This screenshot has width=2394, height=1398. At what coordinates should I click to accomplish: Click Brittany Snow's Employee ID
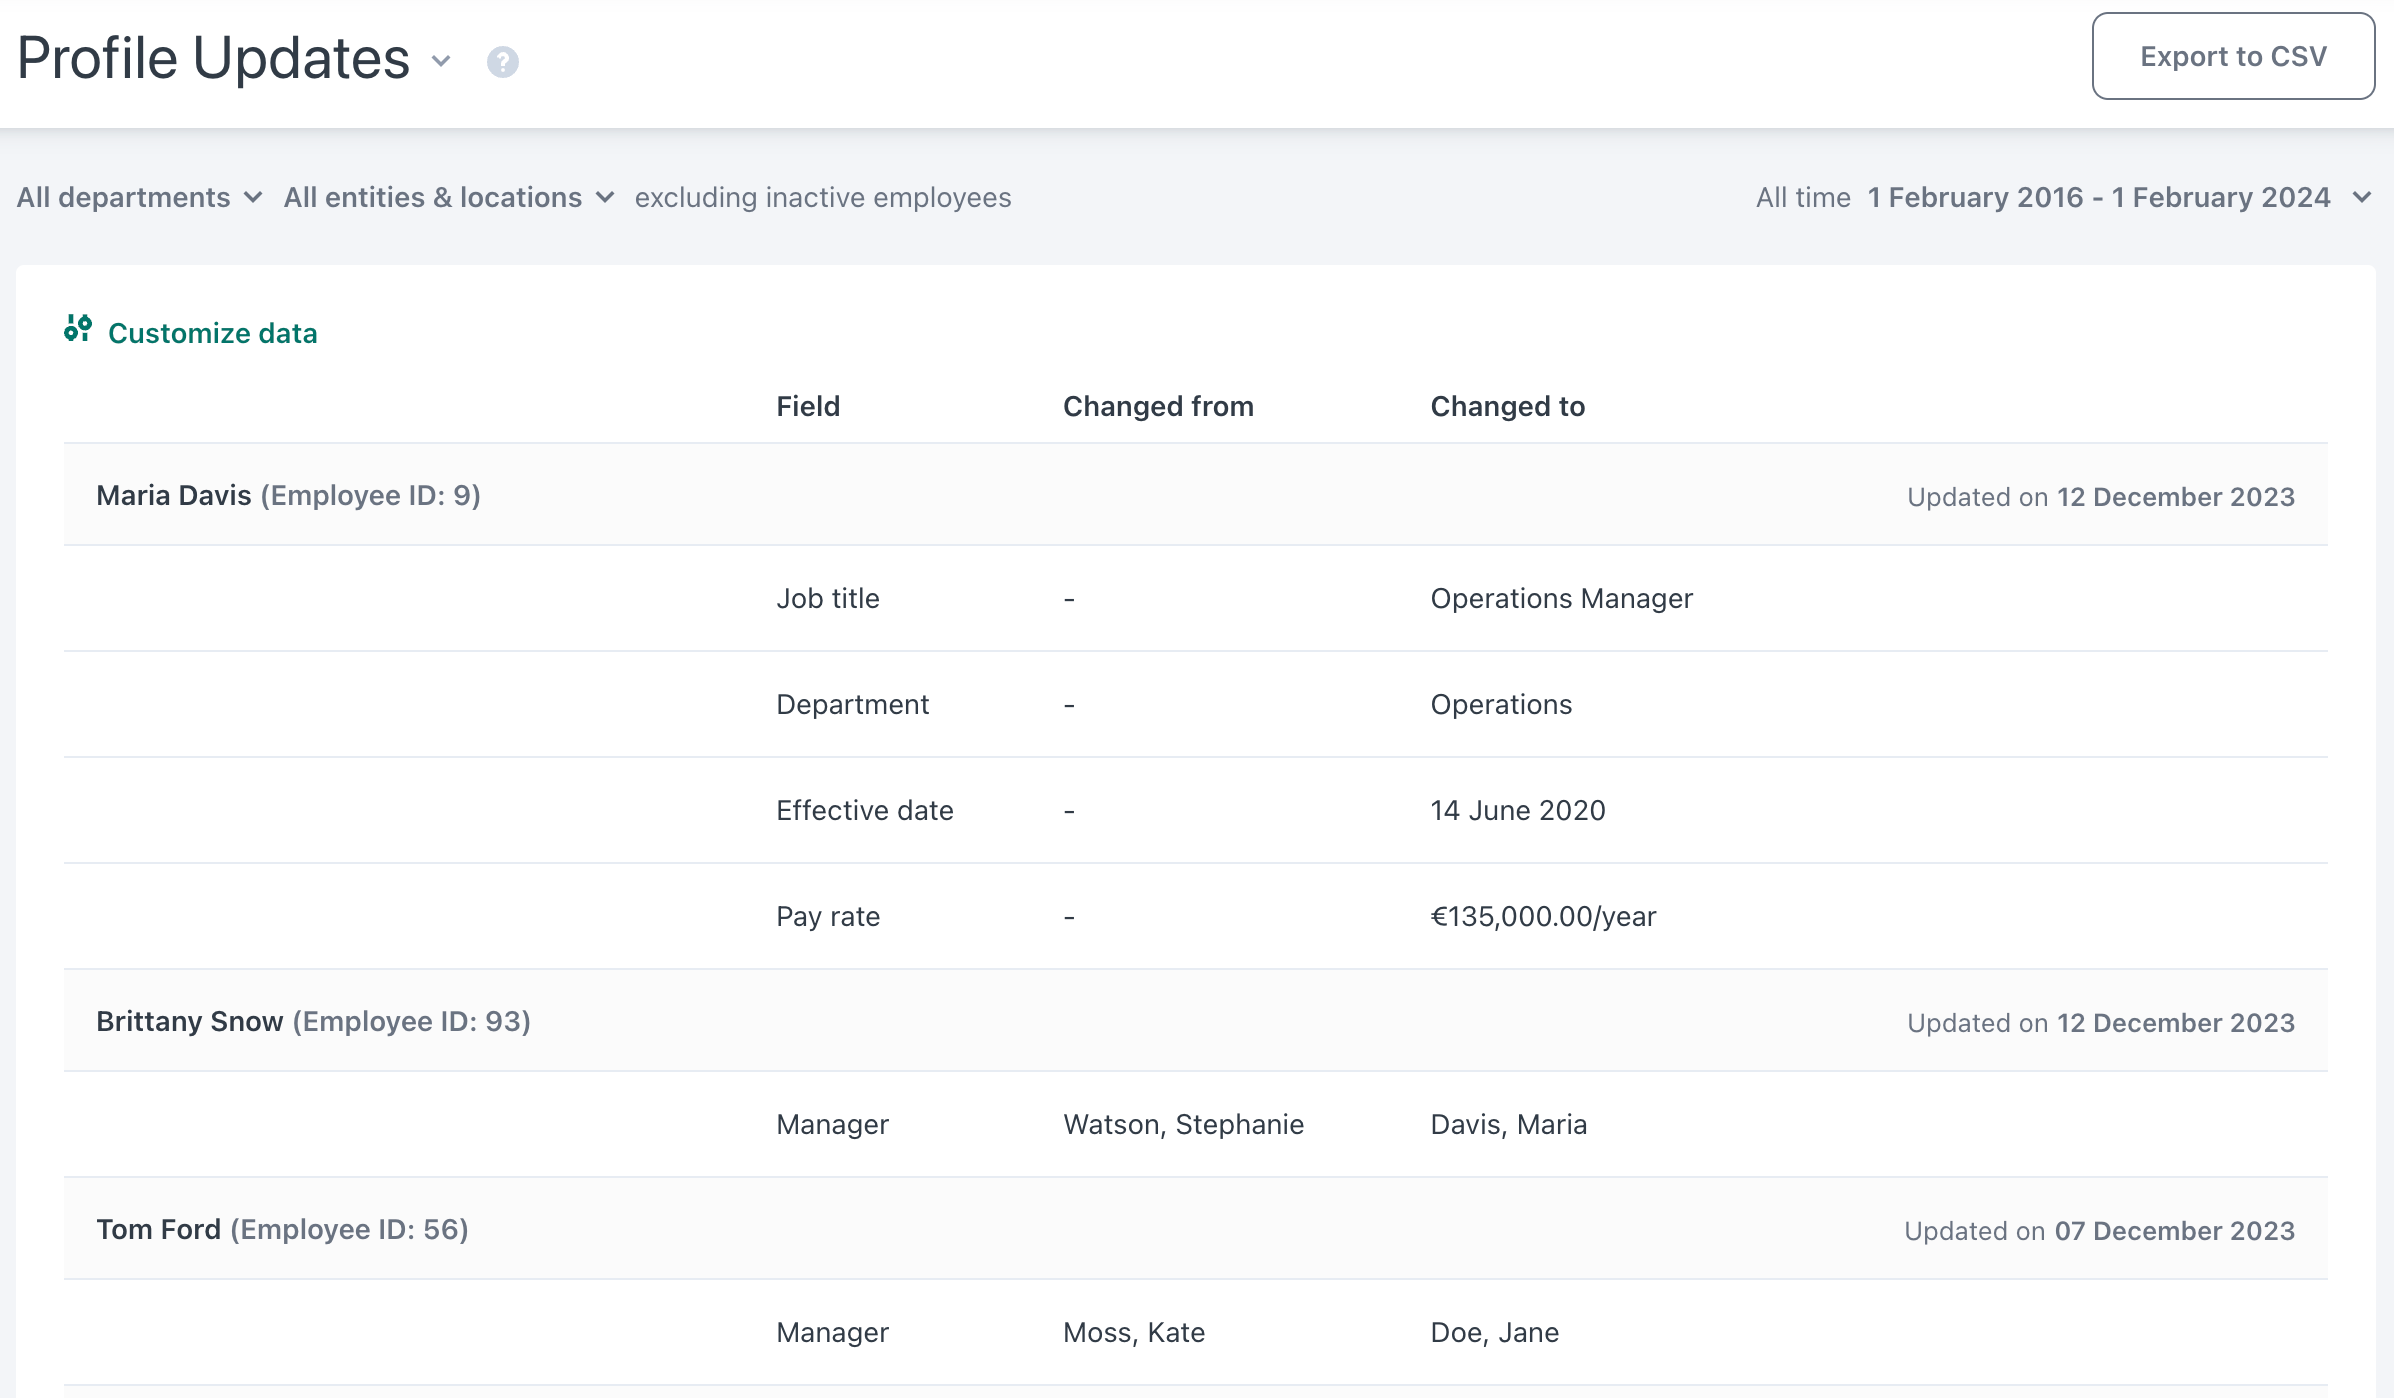(x=410, y=1022)
